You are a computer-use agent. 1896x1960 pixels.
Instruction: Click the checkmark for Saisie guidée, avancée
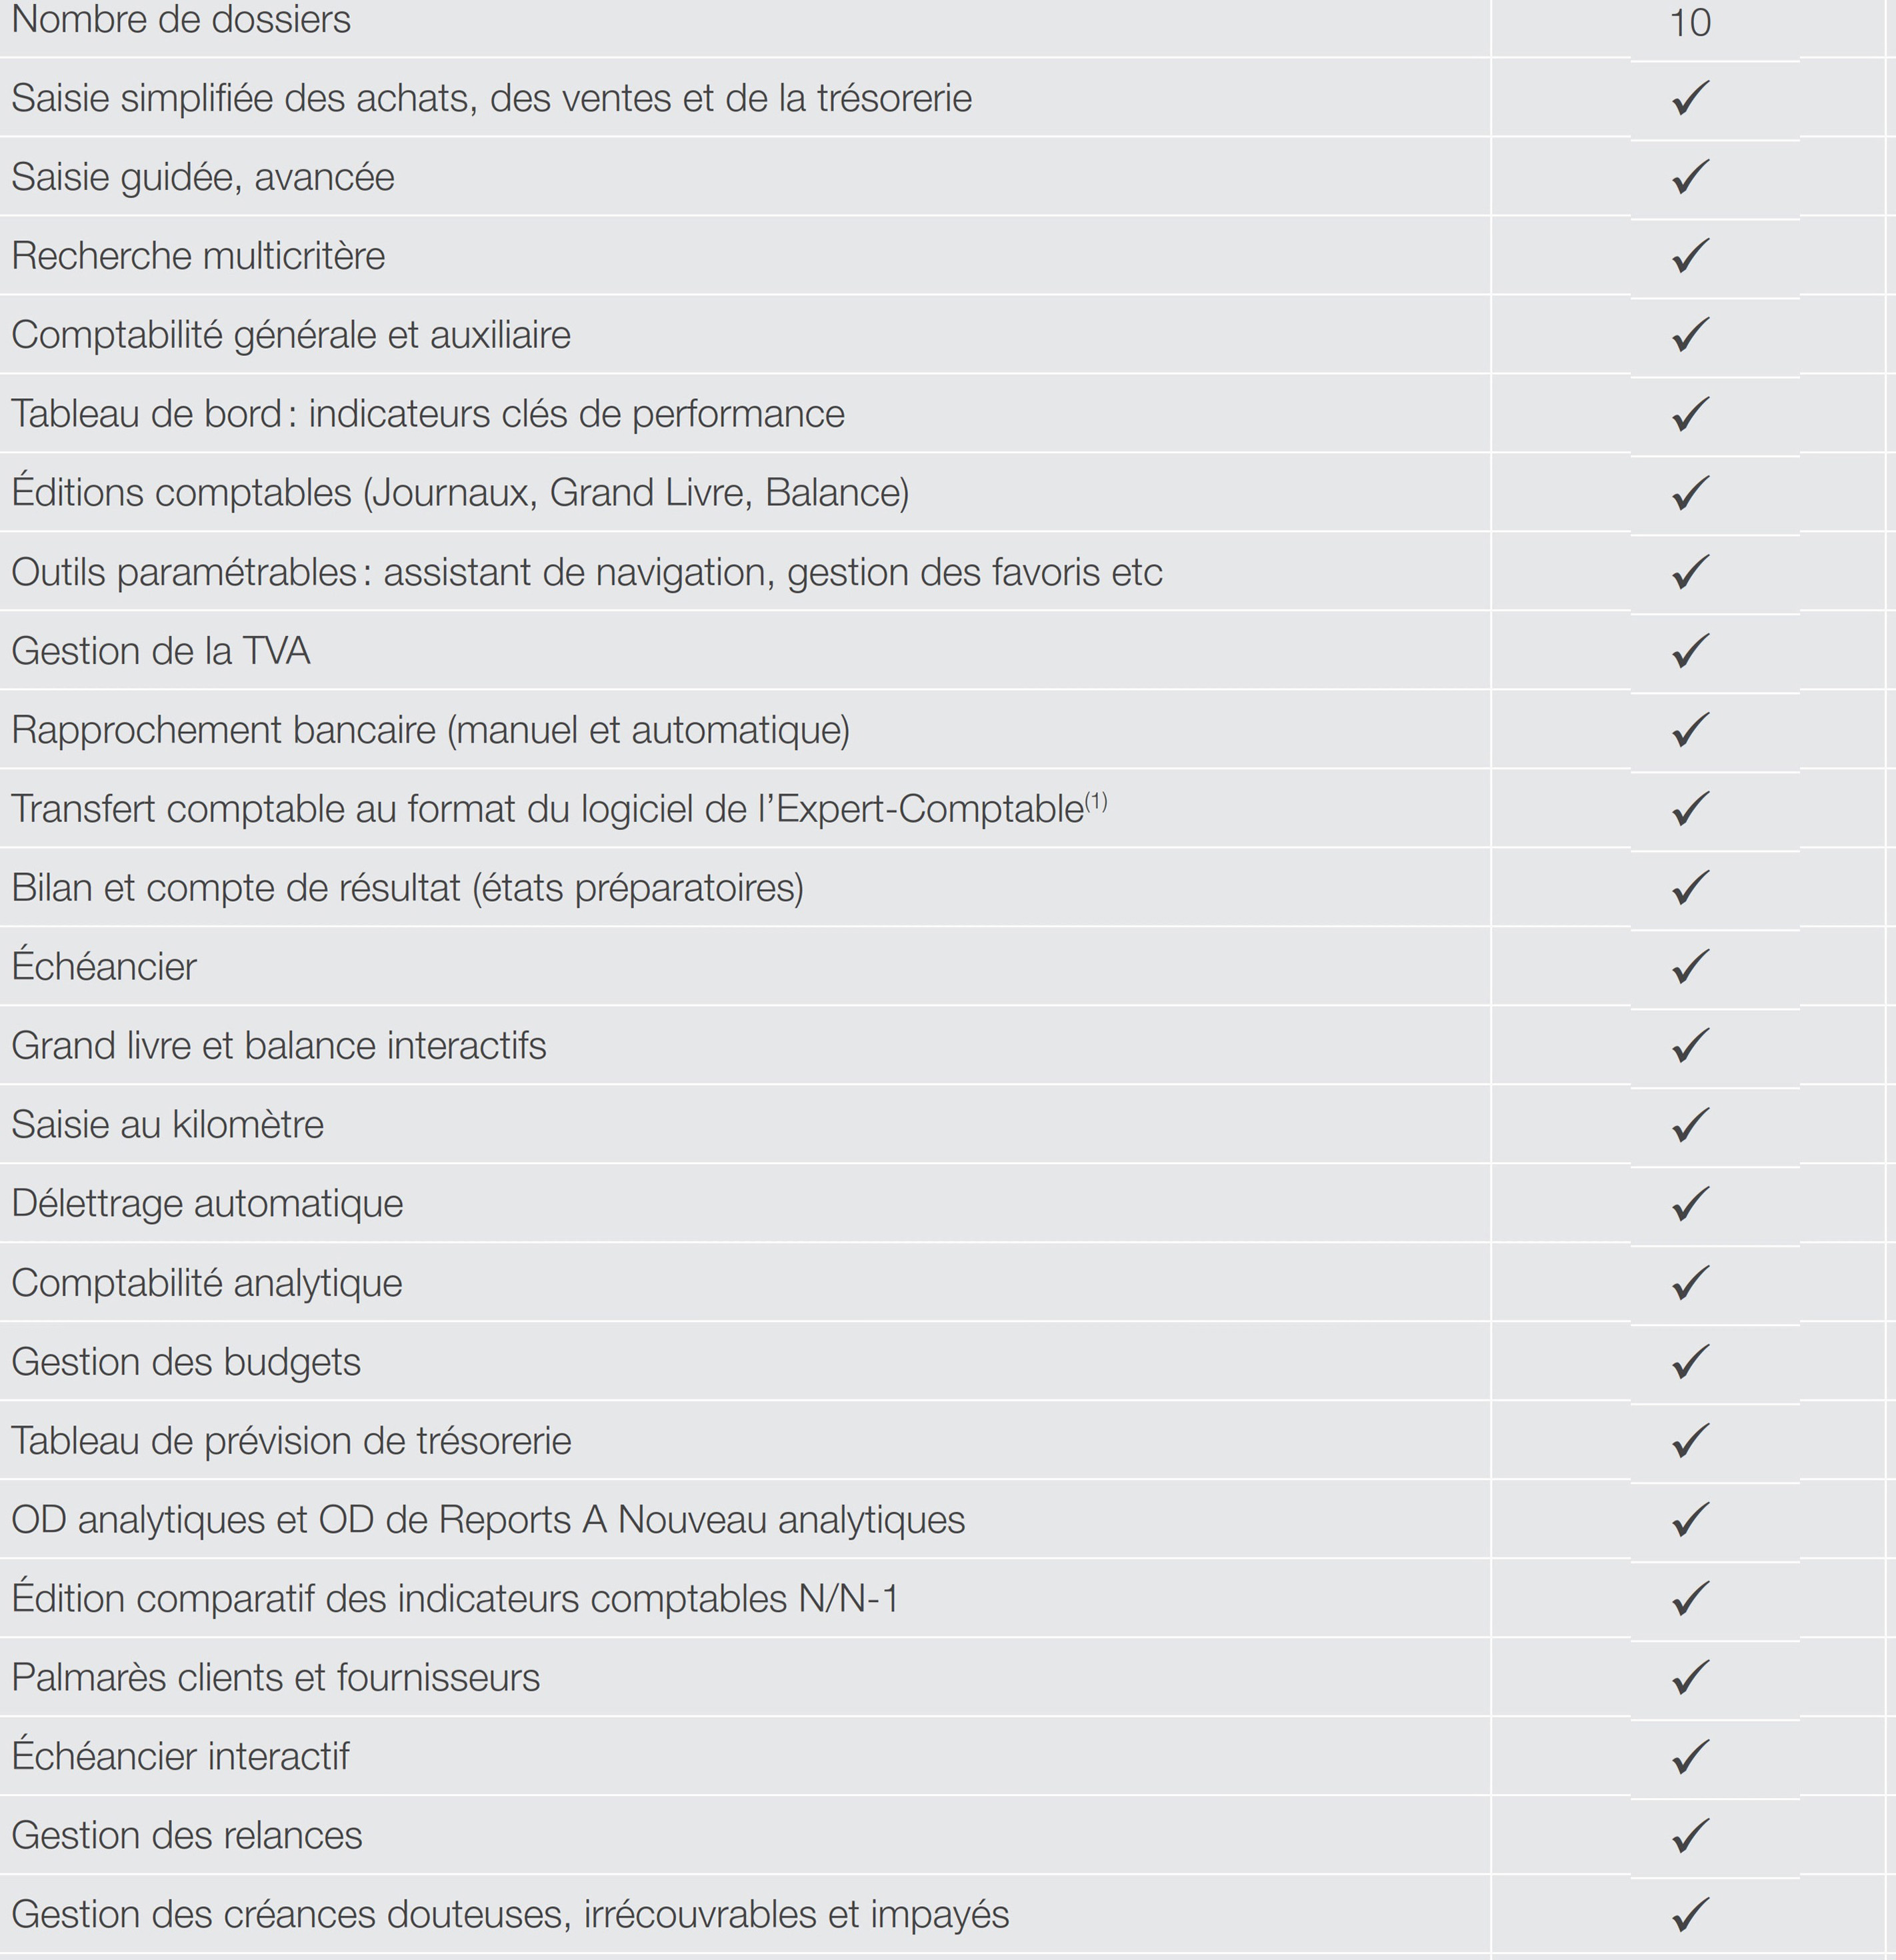point(1690,177)
